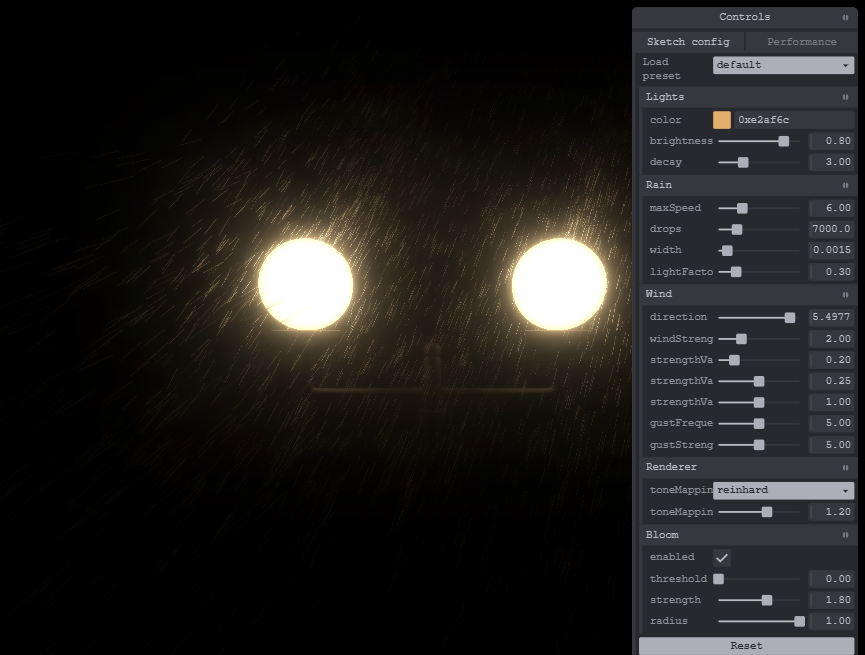Click the Renderer folder title

pos(671,467)
